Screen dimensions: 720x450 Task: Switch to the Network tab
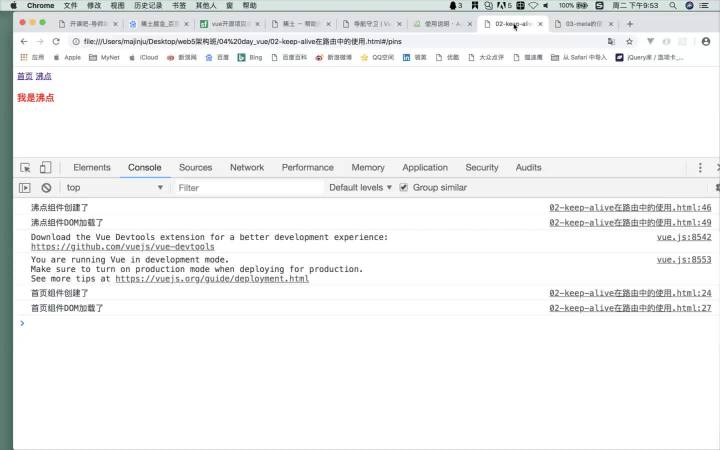coord(247,168)
